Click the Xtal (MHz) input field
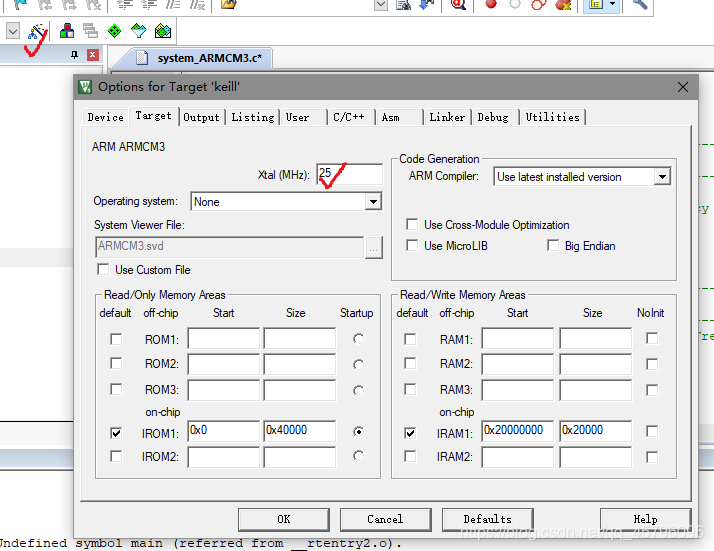The width and height of the screenshot is (714, 551). coord(349,174)
